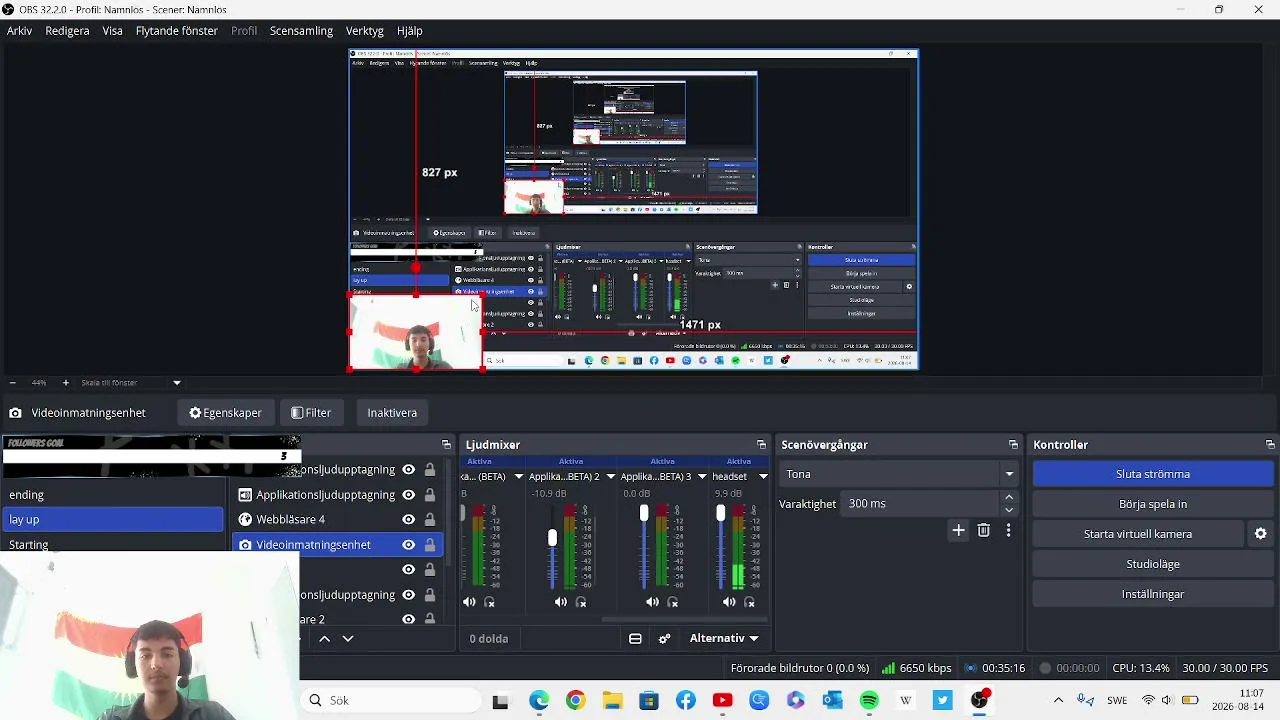Hide the Webbläsare 4 source

point(408,519)
